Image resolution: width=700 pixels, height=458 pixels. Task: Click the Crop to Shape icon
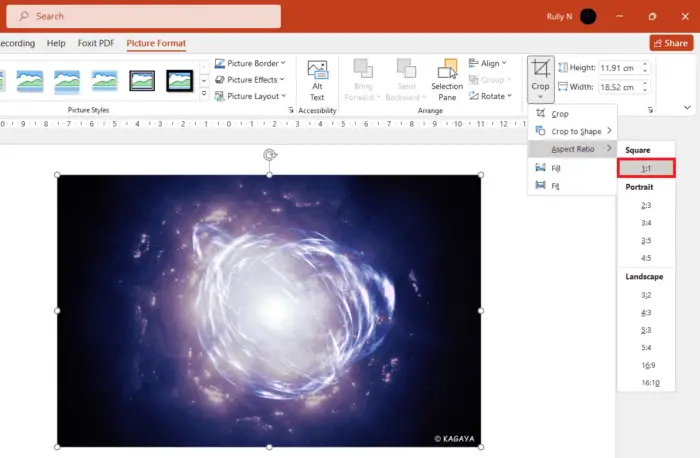click(540, 131)
